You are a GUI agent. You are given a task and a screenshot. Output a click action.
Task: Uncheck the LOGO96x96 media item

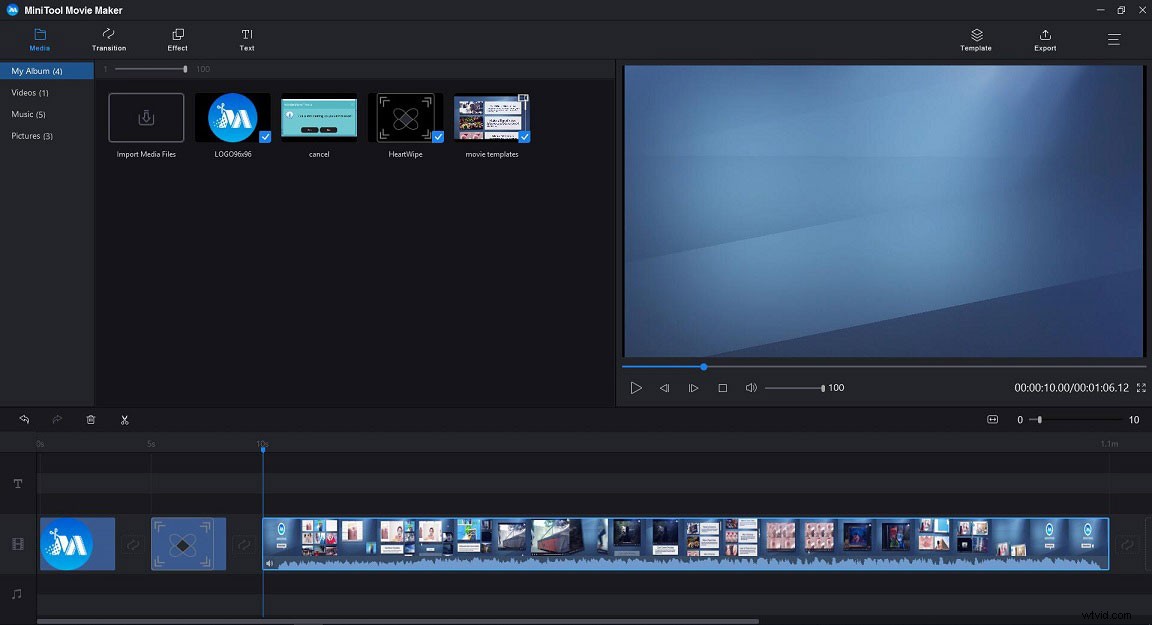click(x=265, y=136)
